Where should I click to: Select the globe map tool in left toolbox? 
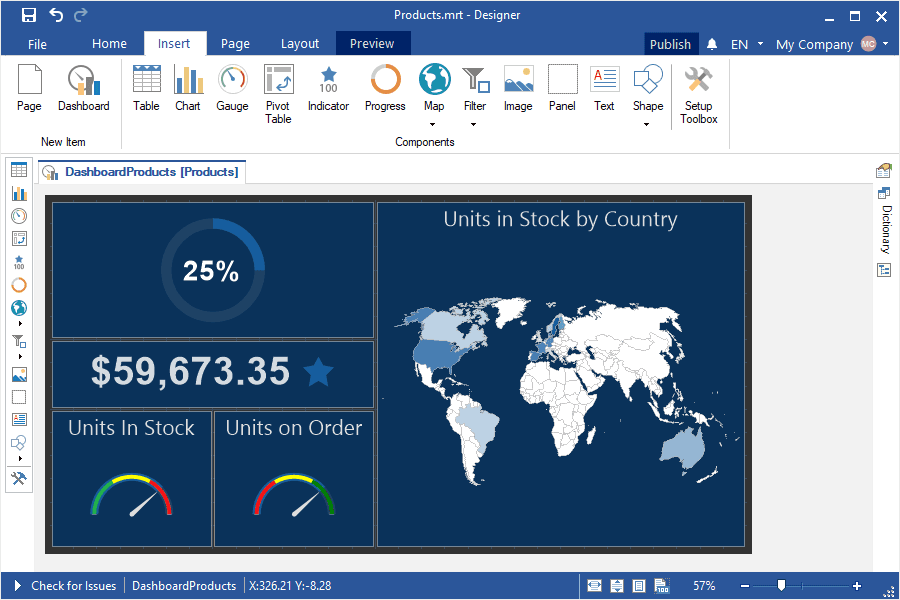[19, 308]
